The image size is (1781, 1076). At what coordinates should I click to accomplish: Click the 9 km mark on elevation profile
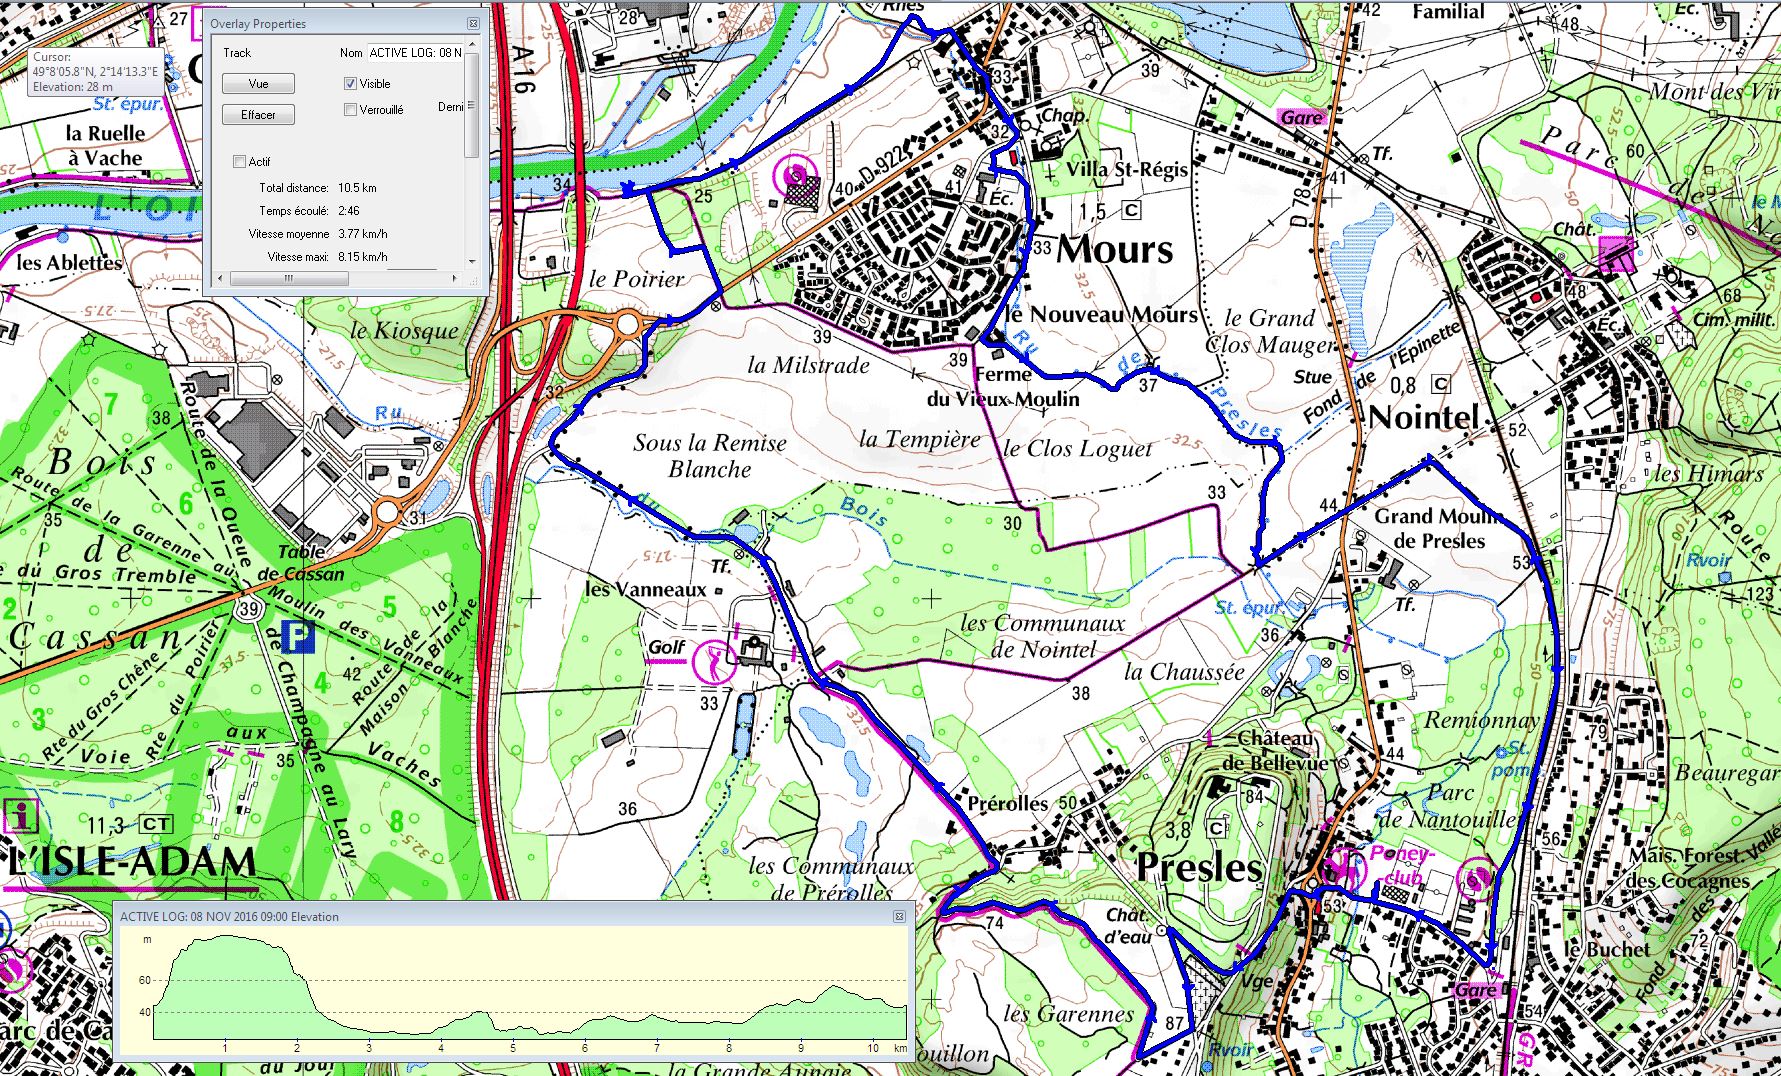coord(801,1047)
